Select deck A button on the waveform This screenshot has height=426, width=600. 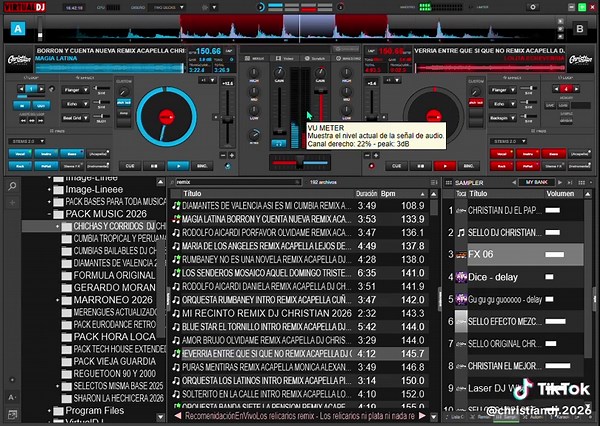pos(18,29)
